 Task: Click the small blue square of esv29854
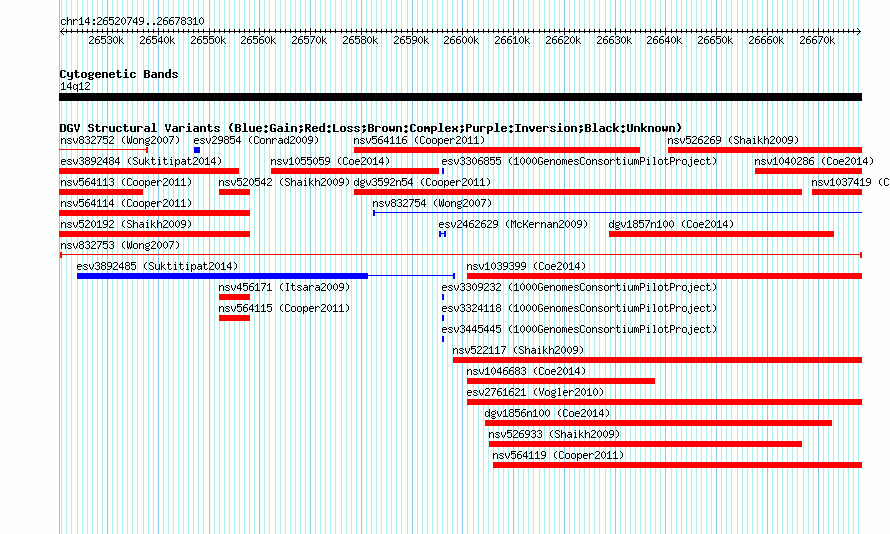pos(197,150)
